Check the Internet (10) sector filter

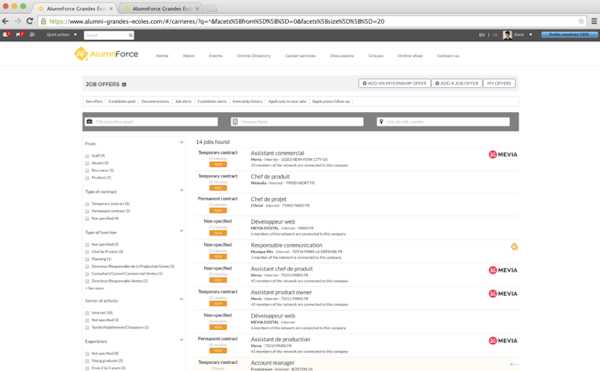(87, 313)
